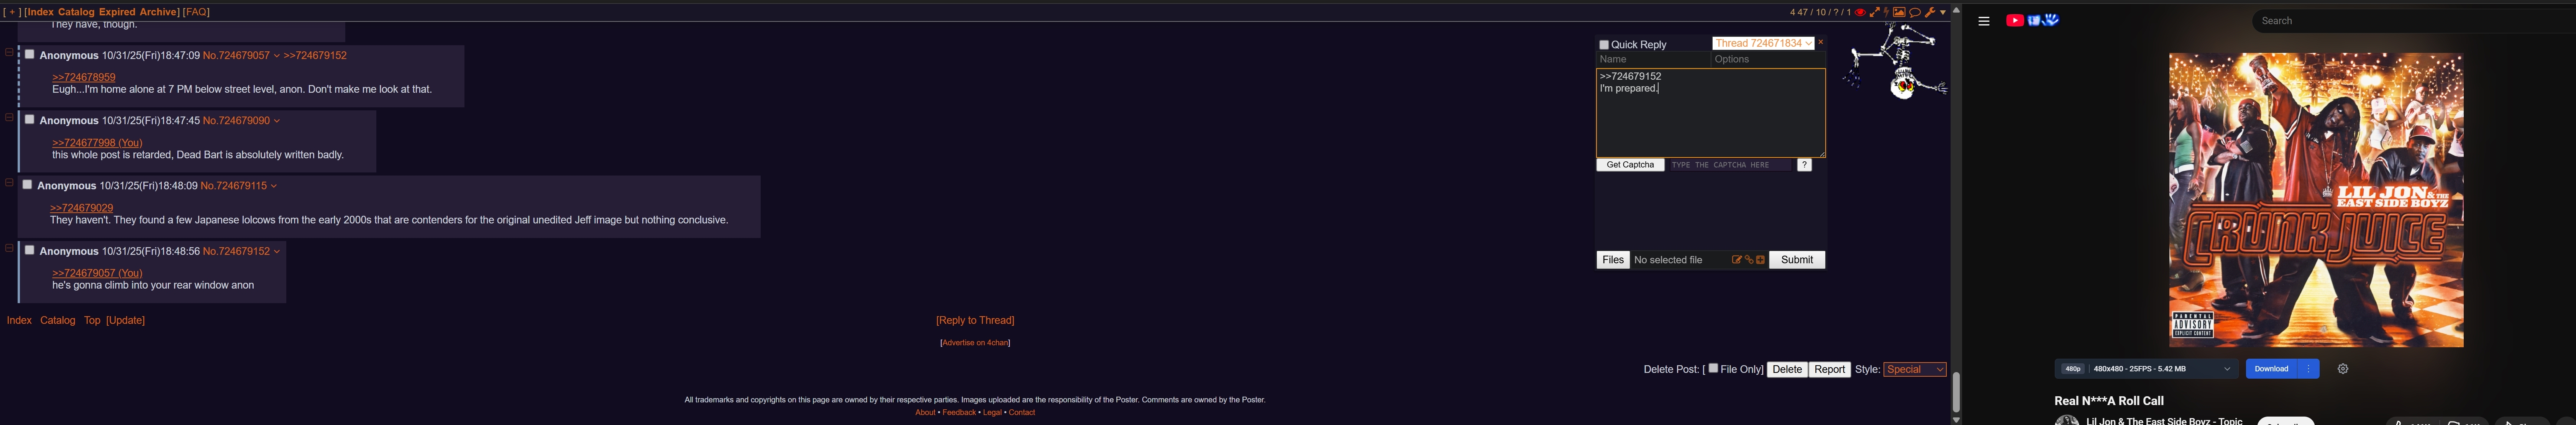Screen dimensions: 2576x425
Task: Click the gear icon next to Download
Action: [2343, 369]
